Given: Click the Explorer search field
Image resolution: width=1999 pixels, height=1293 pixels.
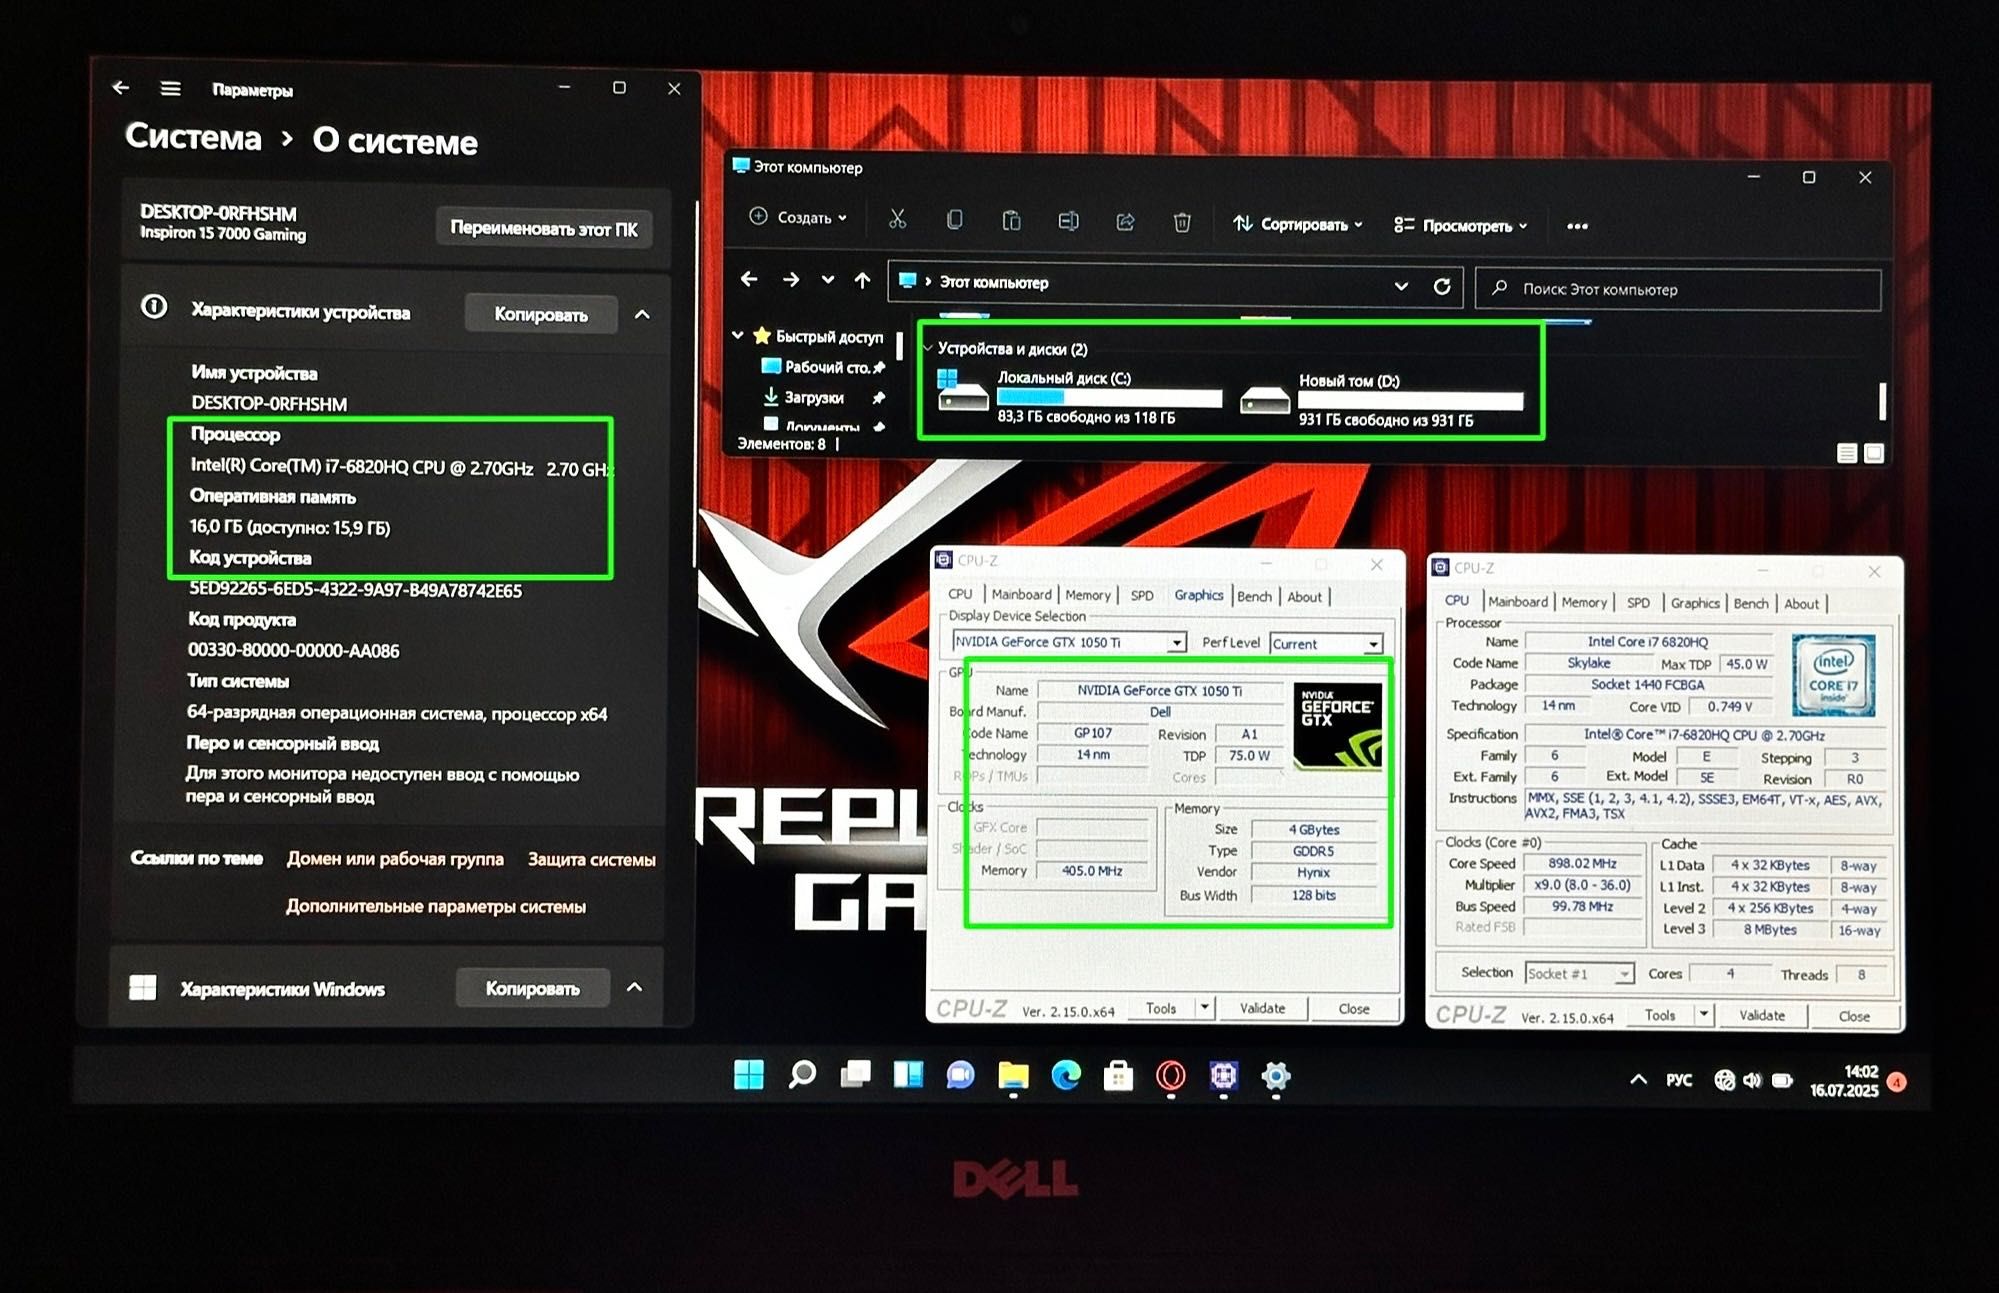Looking at the screenshot, I should click(x=1679, y=289).
